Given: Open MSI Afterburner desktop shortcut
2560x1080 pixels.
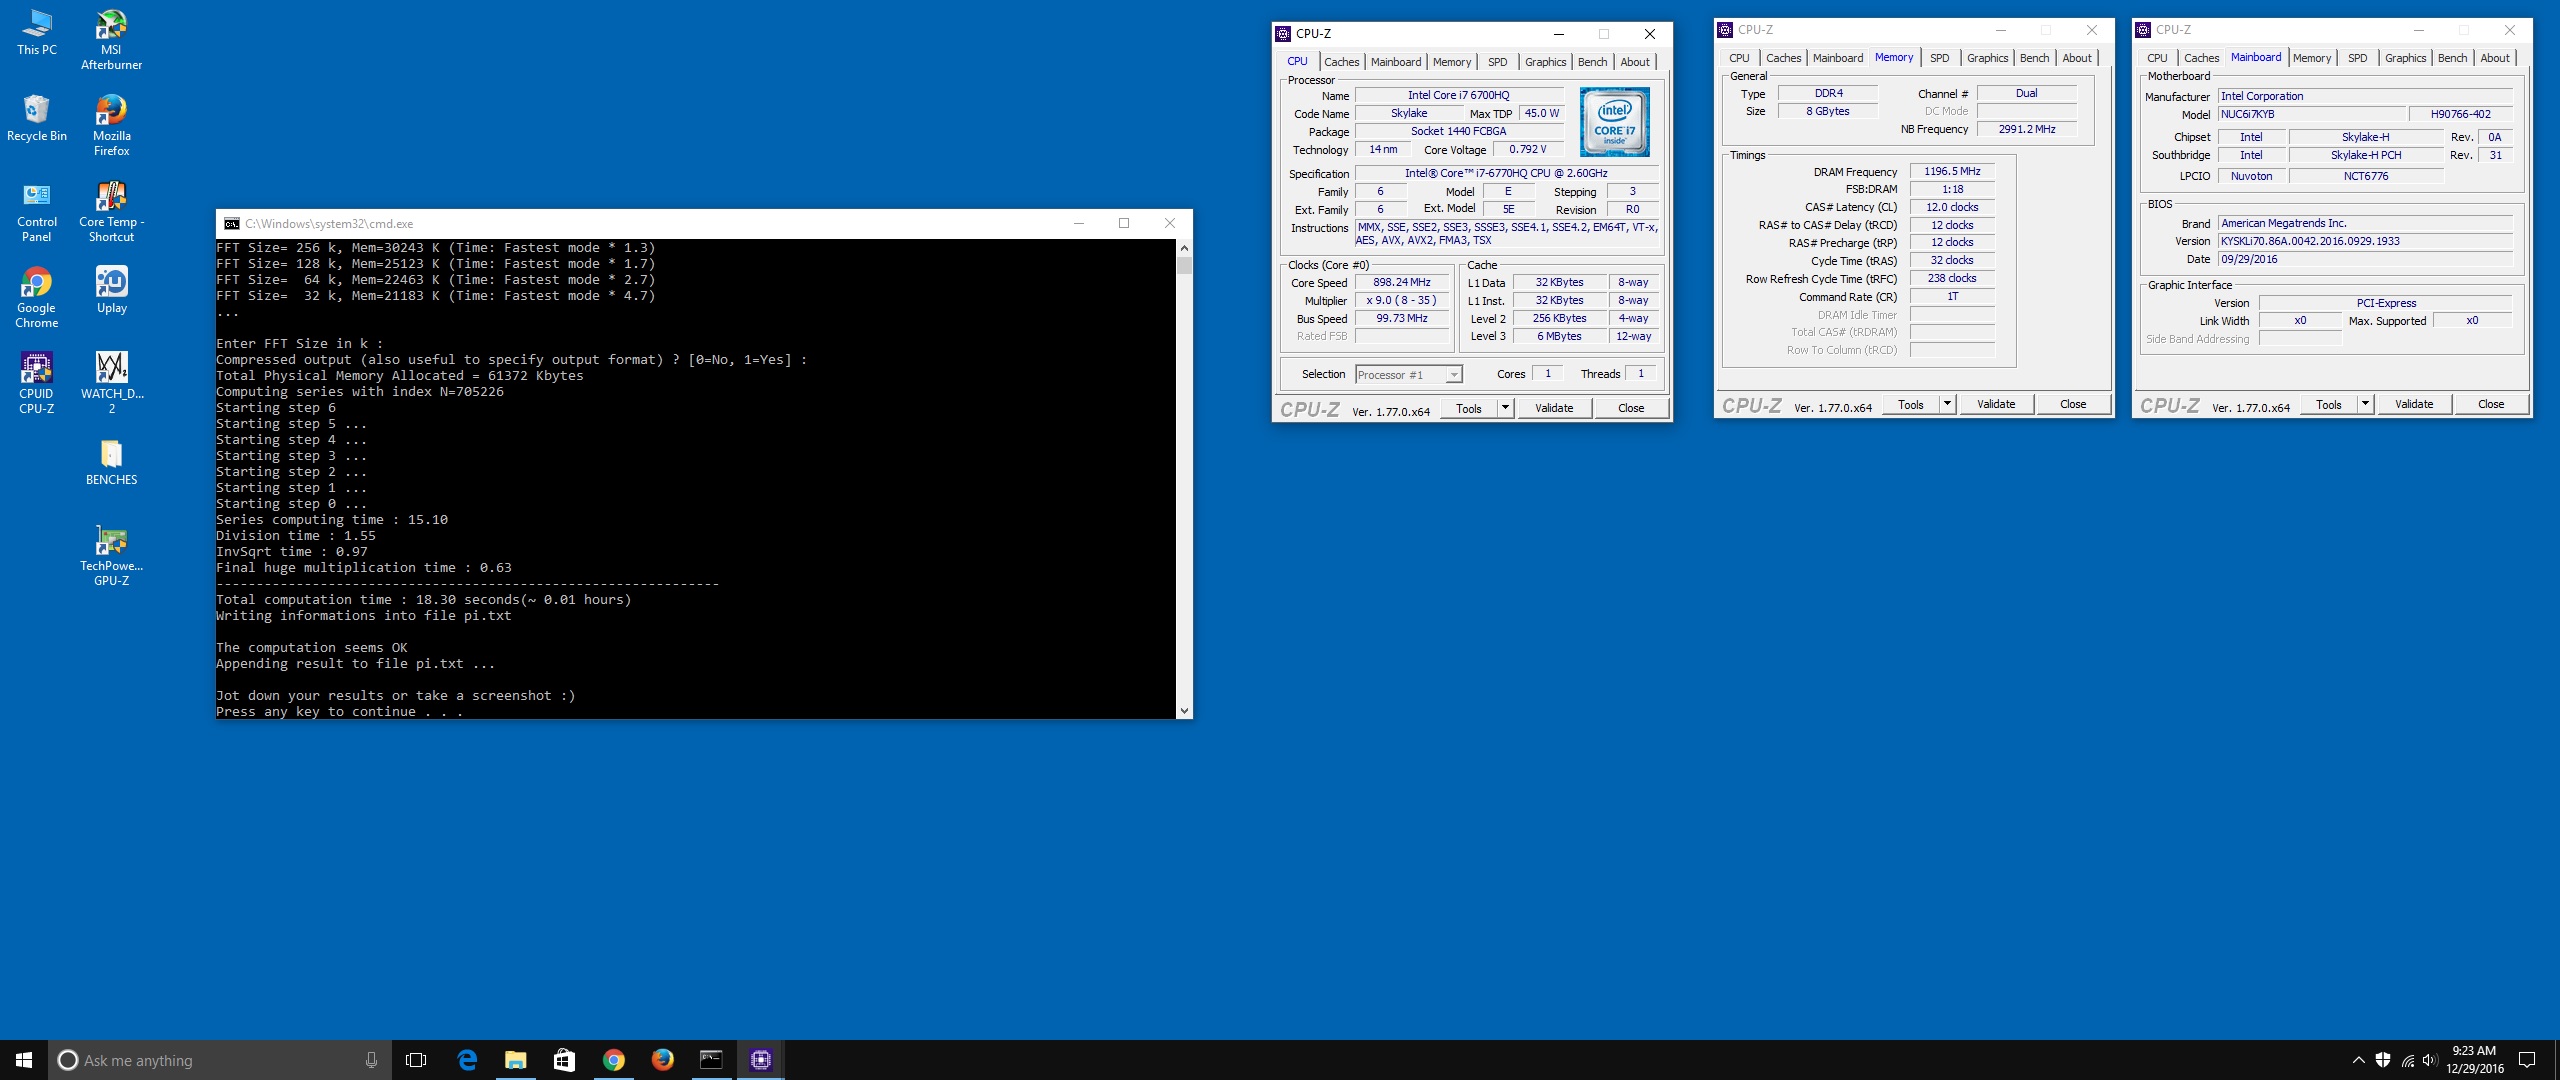Looking at the screenshot, I should 111,40.
